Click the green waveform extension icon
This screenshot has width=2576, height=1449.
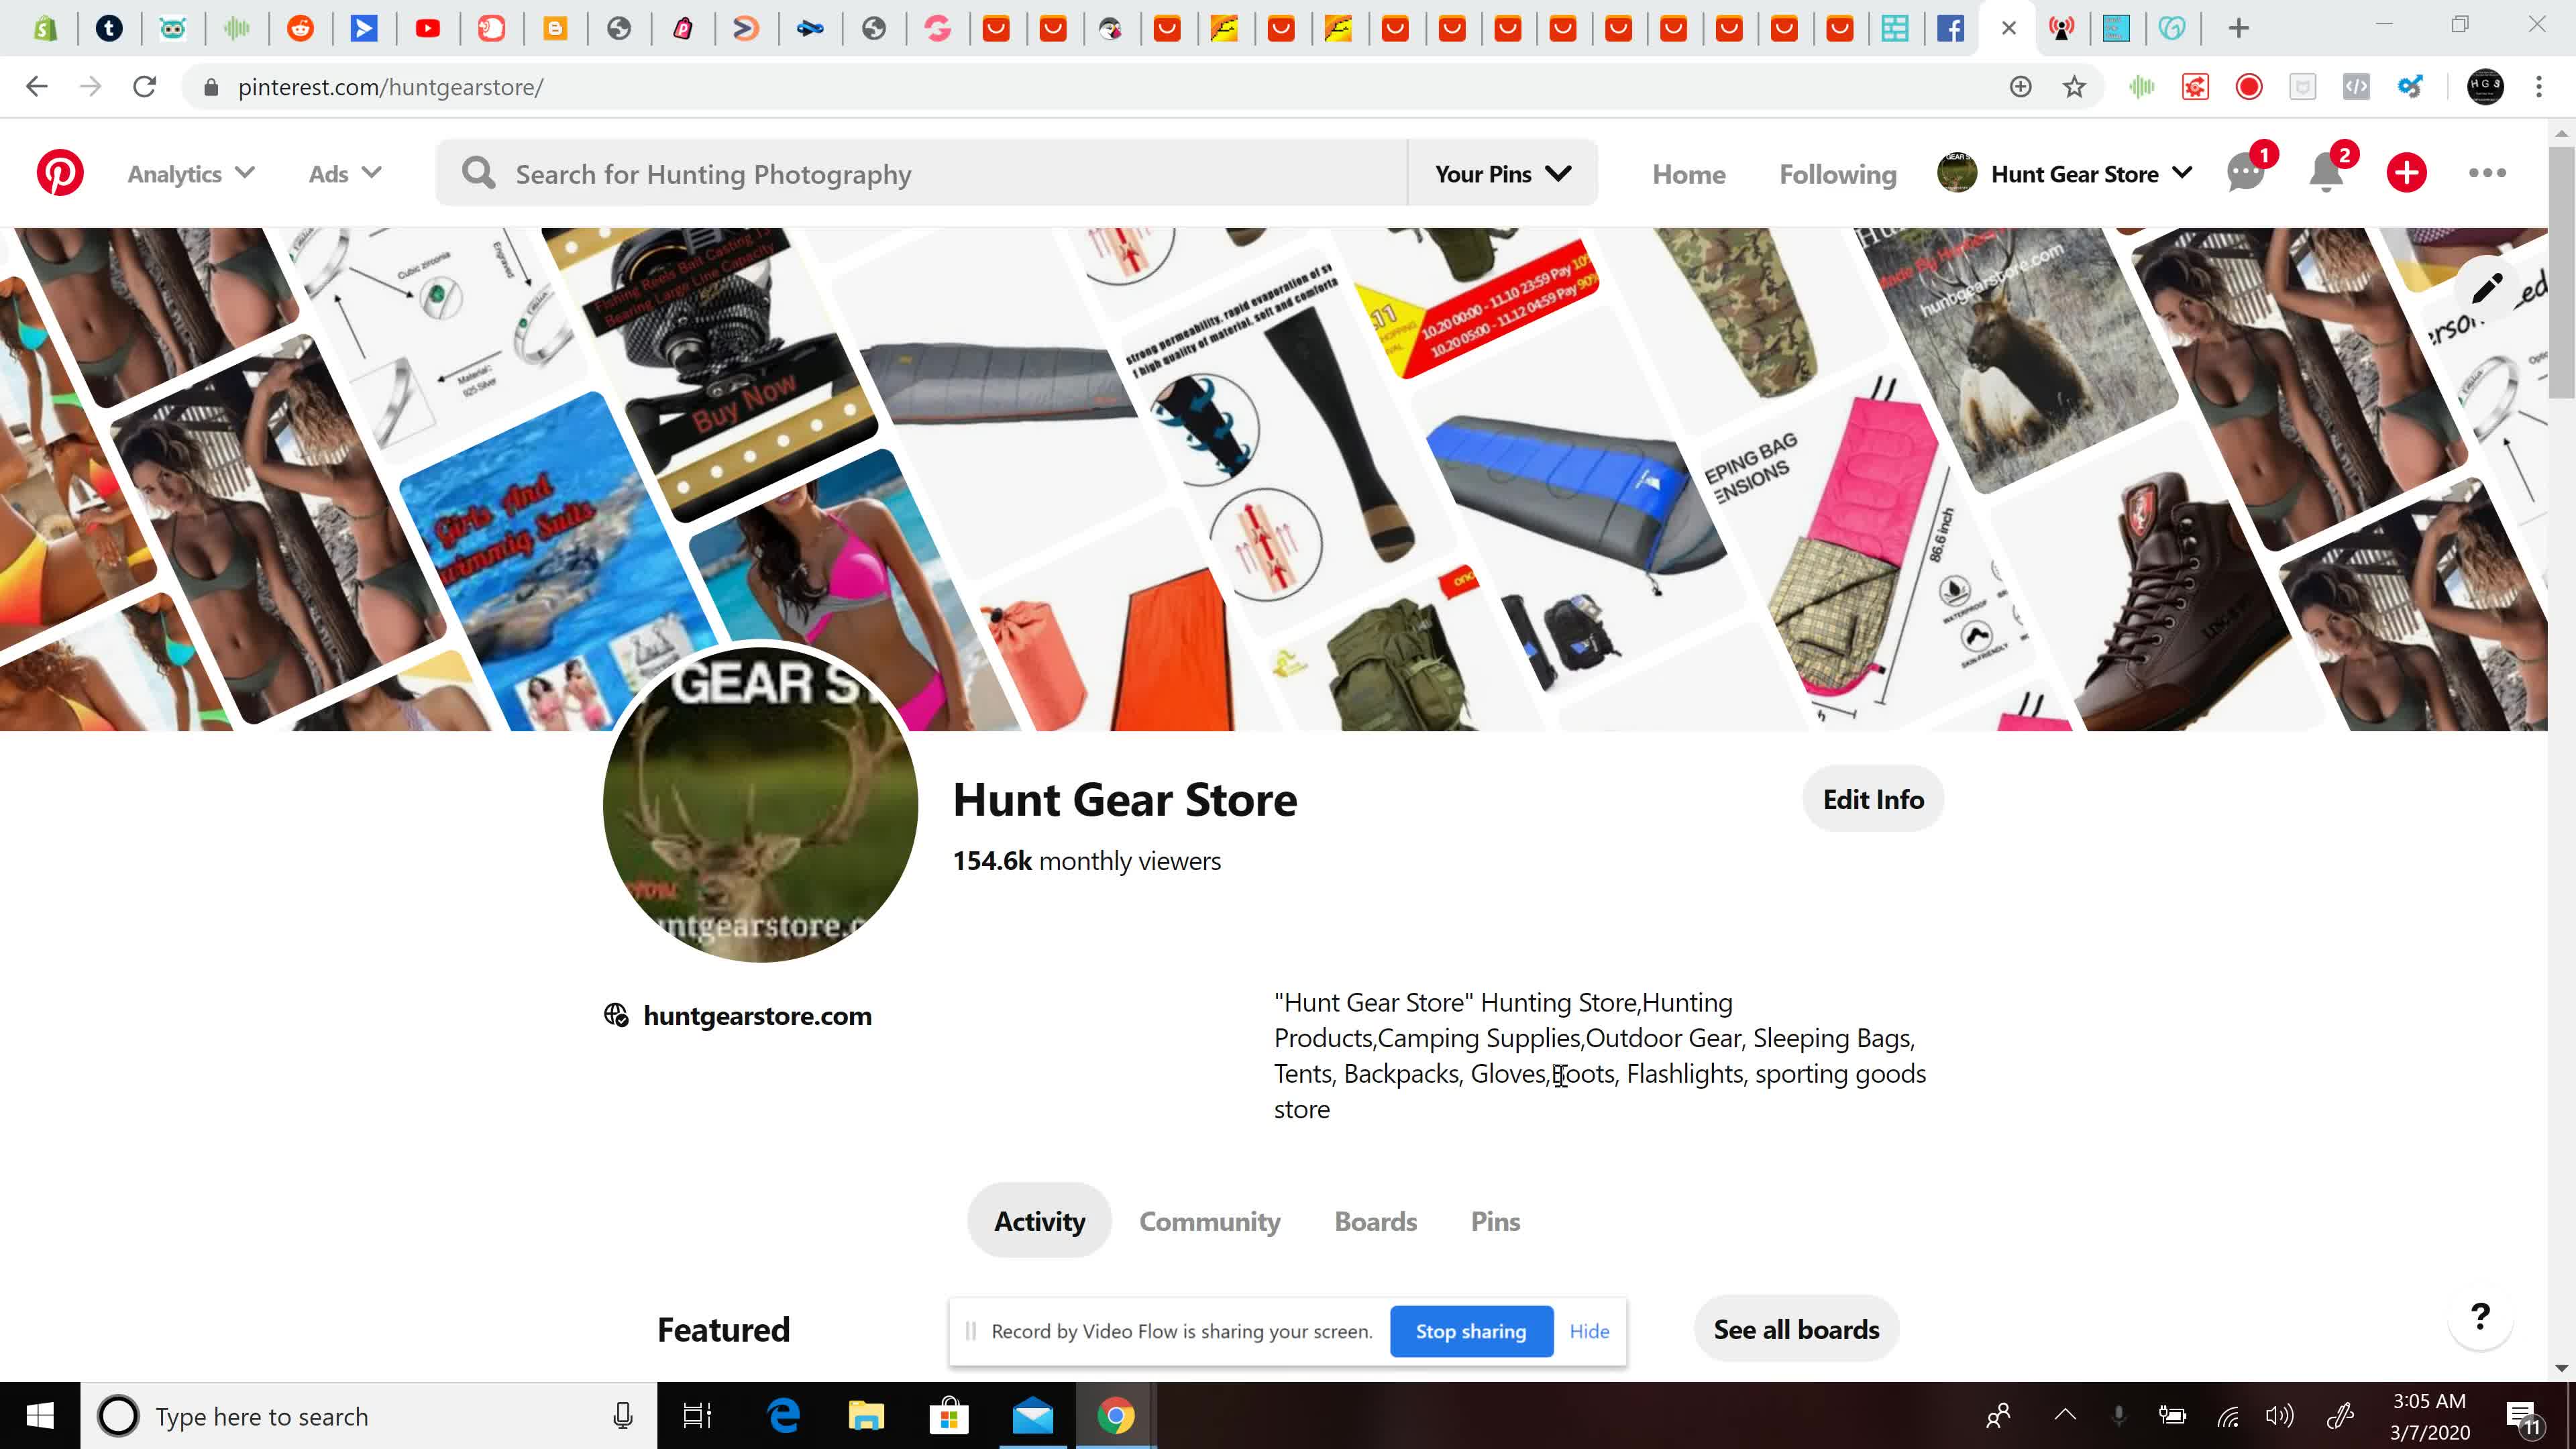[x=2141, y=87]
